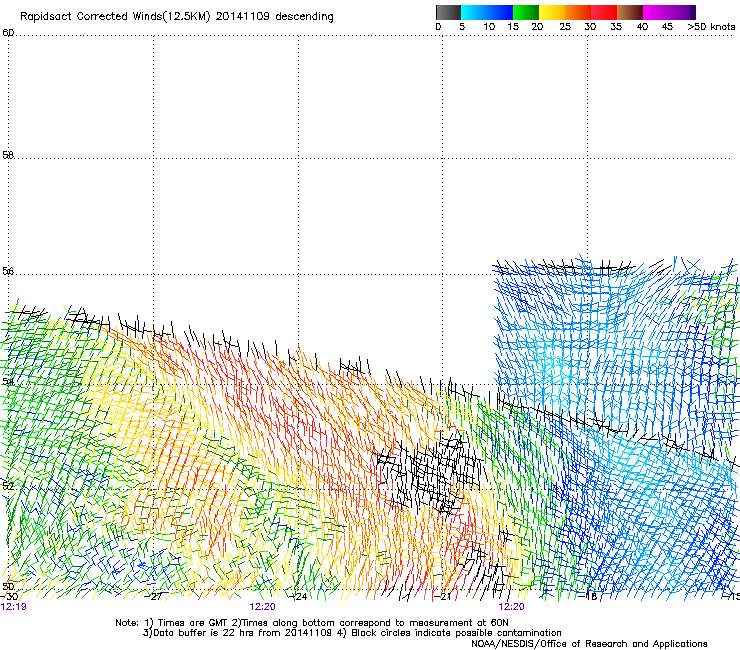Click the NOAA/NESDIS credit text
The image size is (740, 650).
tap(589, 644)
